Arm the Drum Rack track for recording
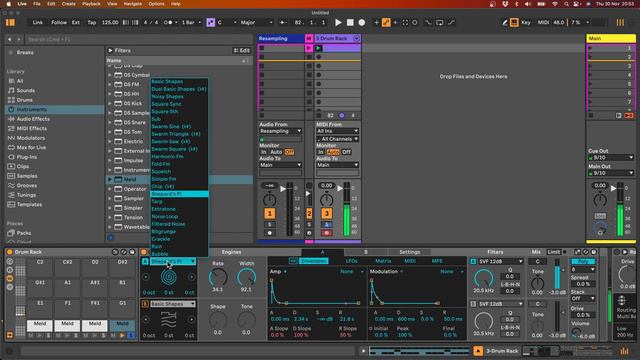The height and width of the screenshot is (360, 640). point(327,233)
